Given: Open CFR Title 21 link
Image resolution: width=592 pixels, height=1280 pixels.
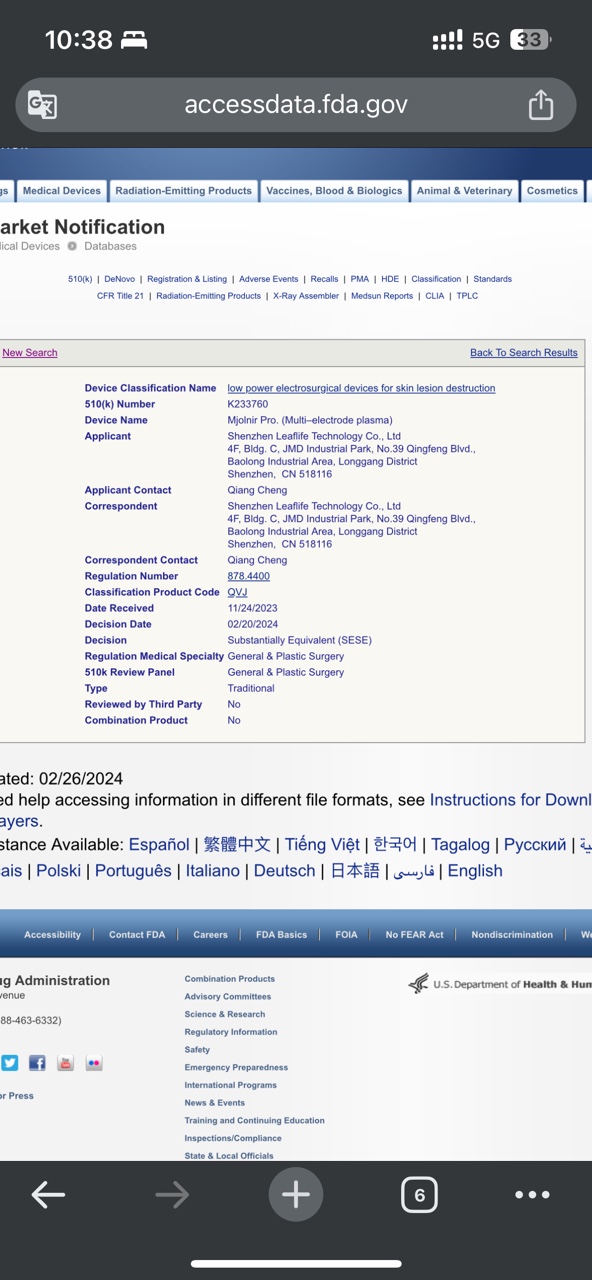Looking at the screenshot, I should 120,296.
